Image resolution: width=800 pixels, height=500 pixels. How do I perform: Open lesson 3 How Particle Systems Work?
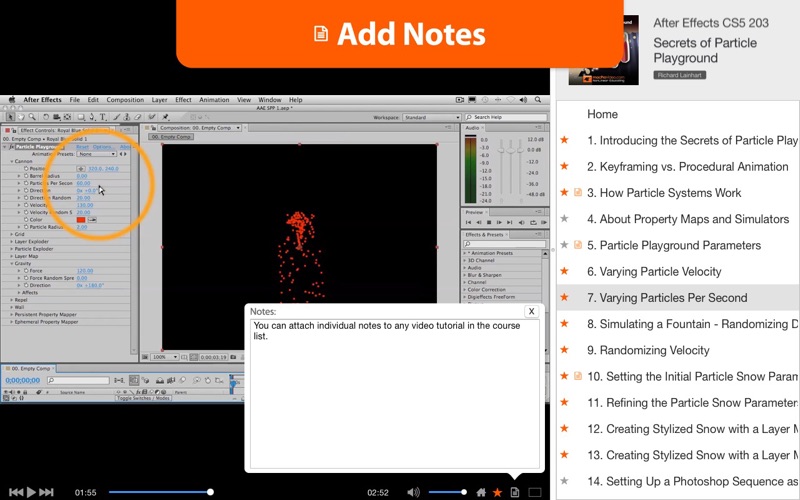pos(664,193)
